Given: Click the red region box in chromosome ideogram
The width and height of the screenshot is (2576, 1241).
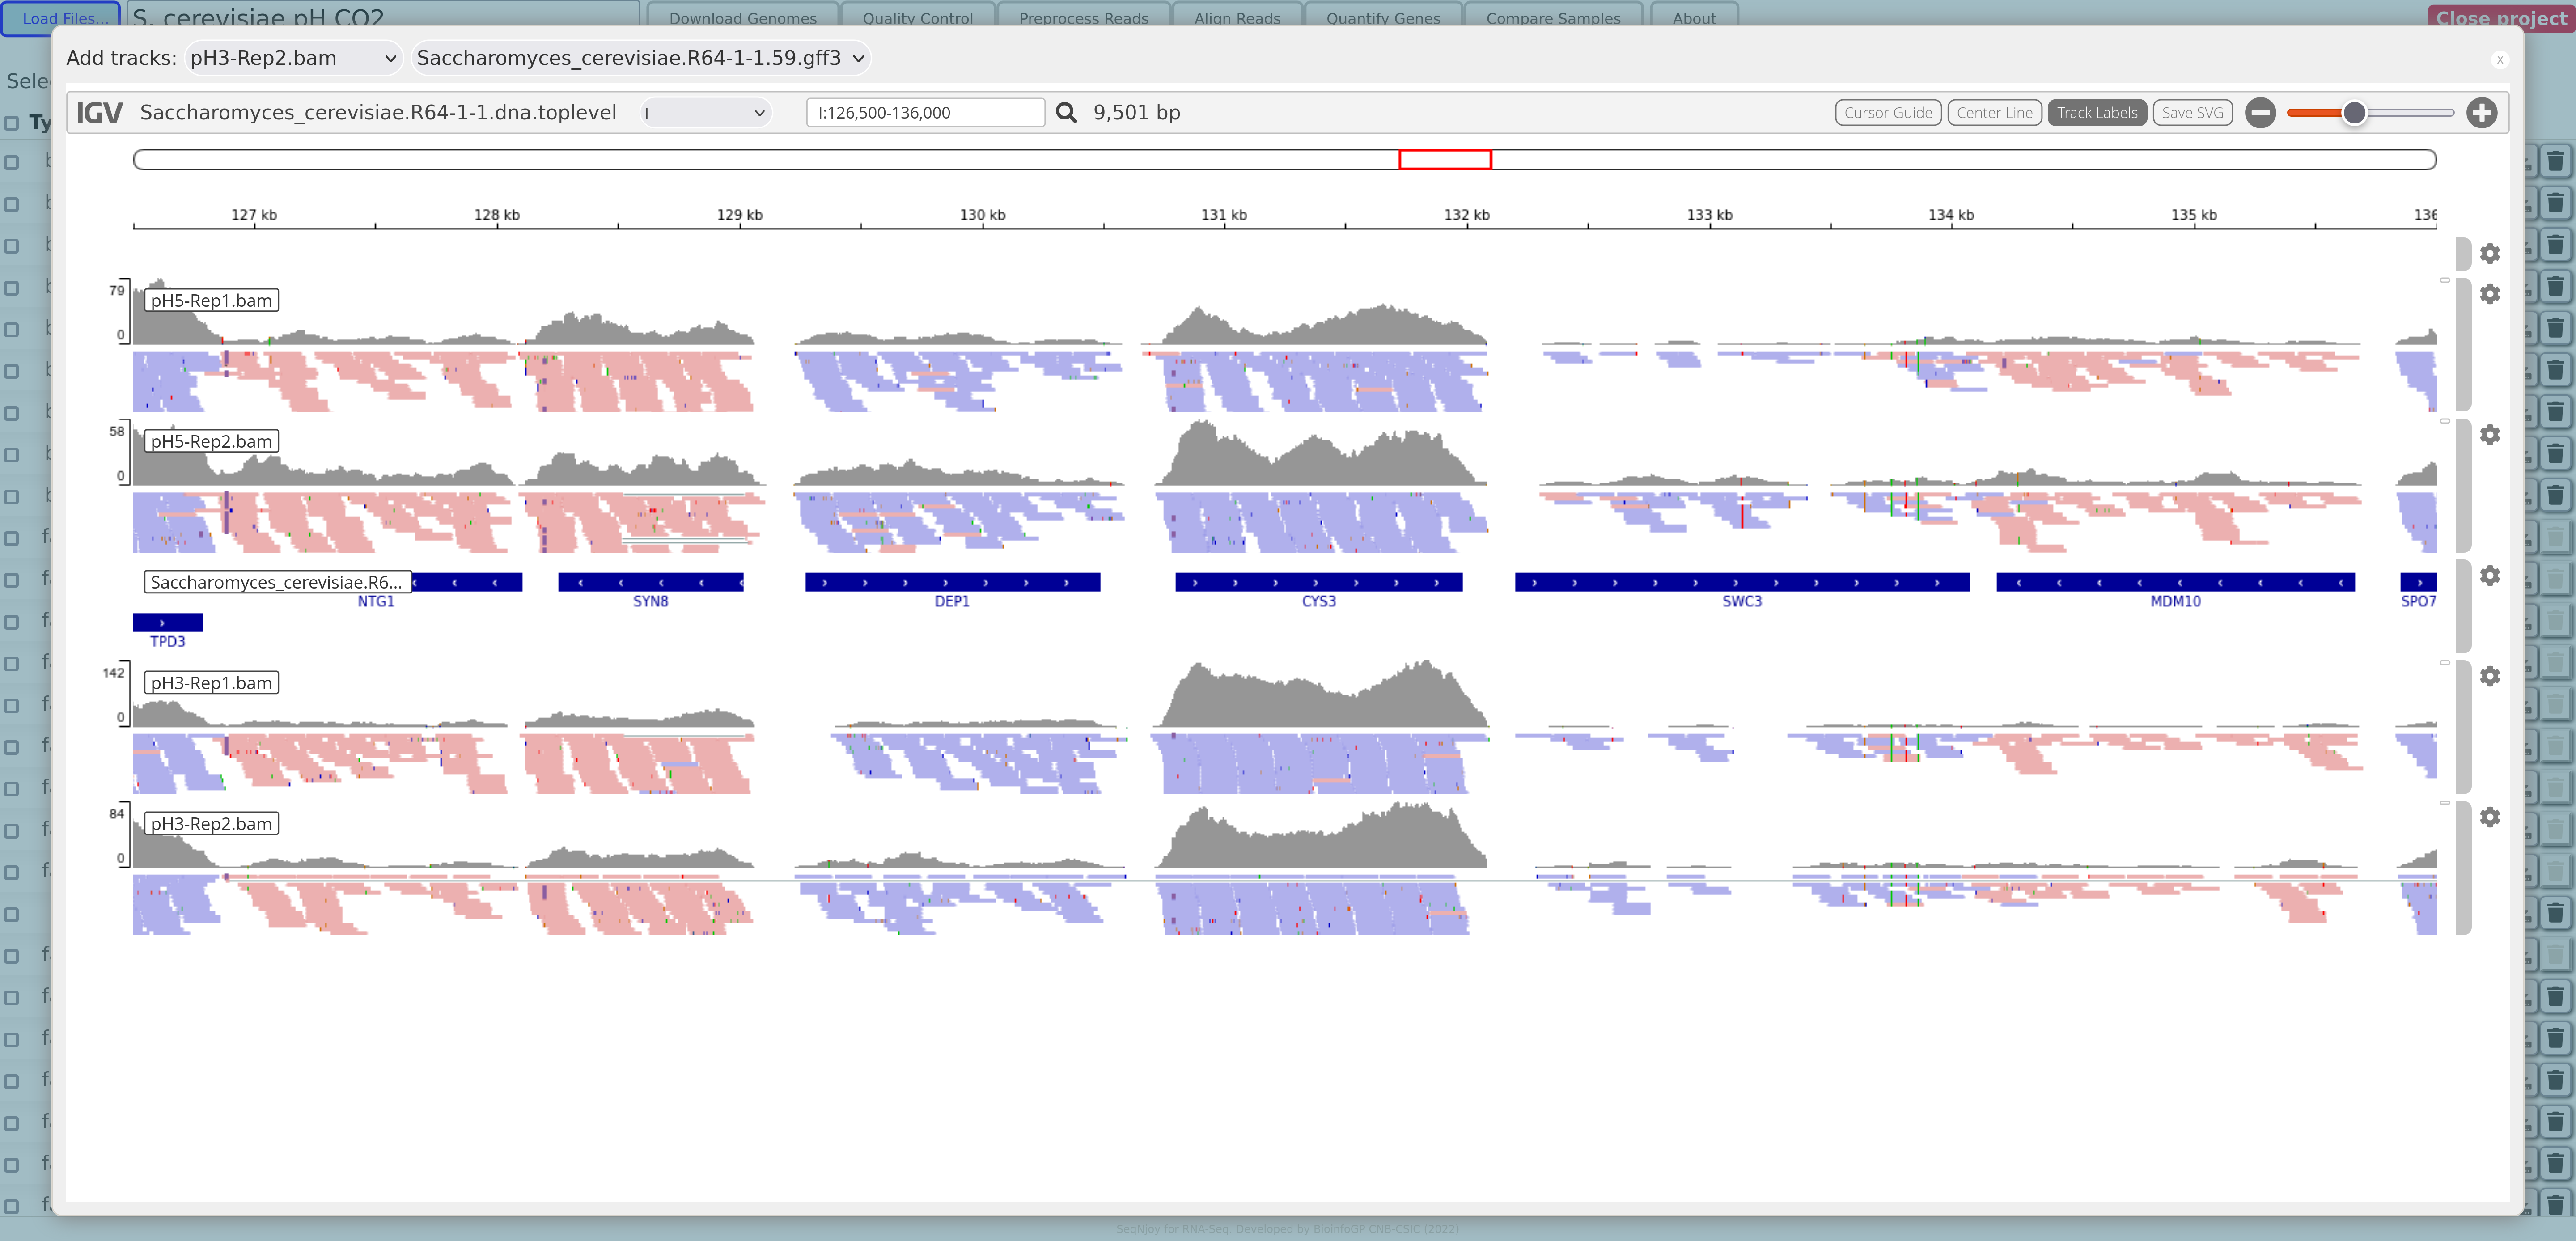Looking at the screenshot, I should point(1445,160).
